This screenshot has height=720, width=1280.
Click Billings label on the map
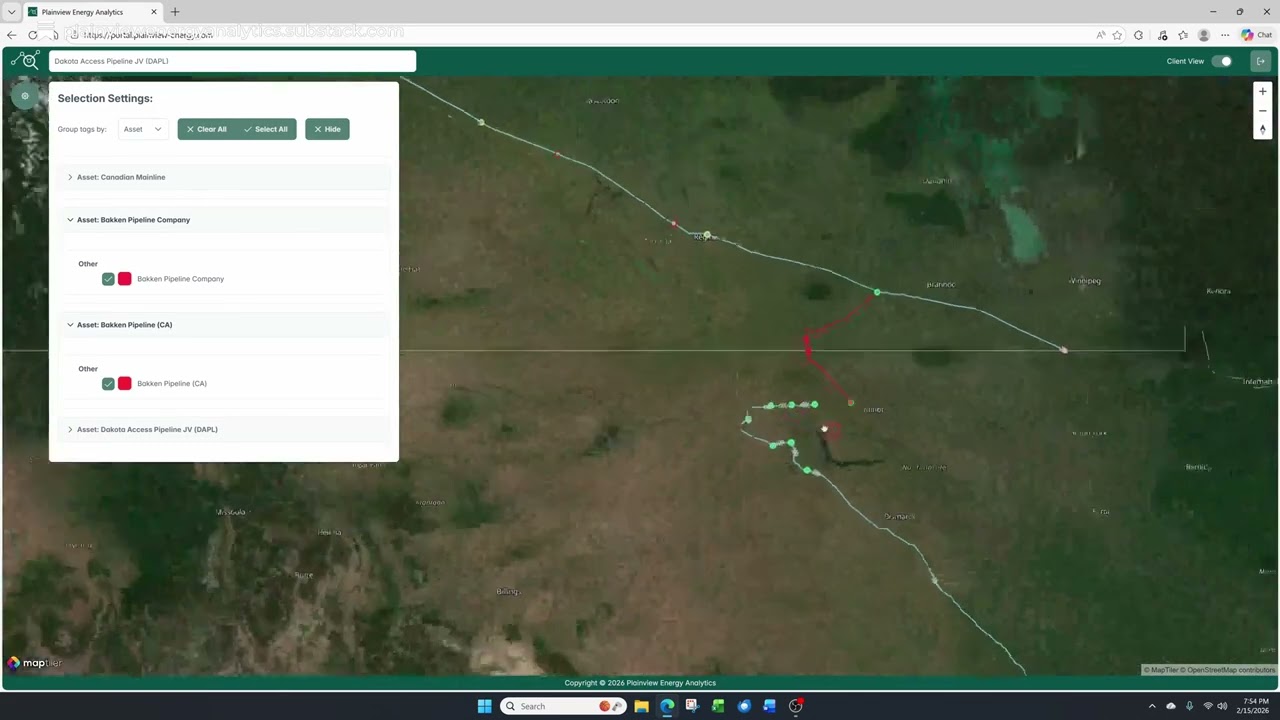click(x=508, y=591)
